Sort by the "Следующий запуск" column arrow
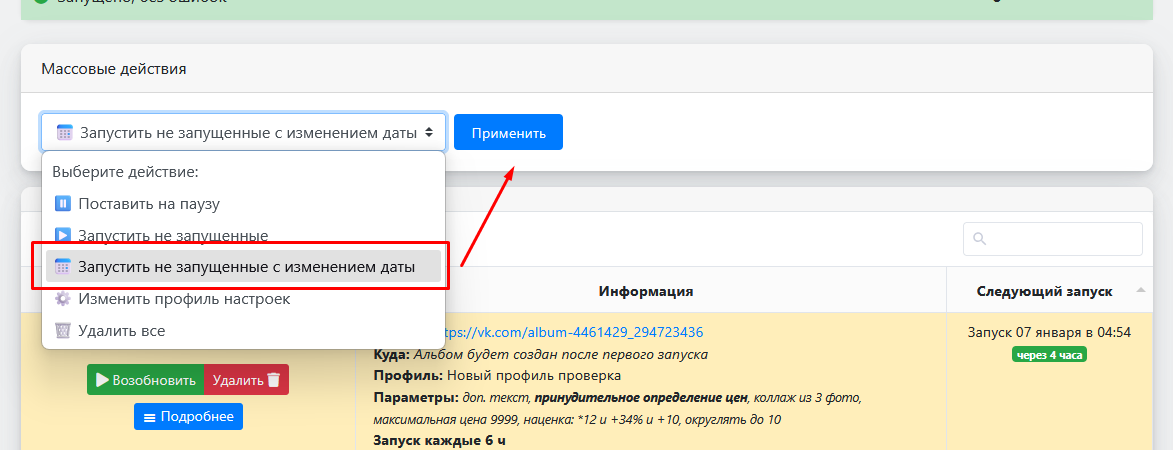The width and height of the screenshot is (1173, 450). [1141, 291]
